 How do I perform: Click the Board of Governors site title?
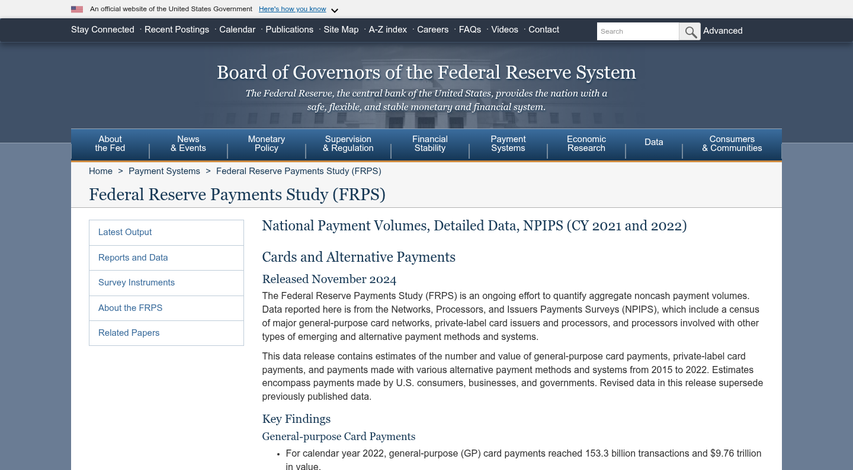click(x=426, y=72)
